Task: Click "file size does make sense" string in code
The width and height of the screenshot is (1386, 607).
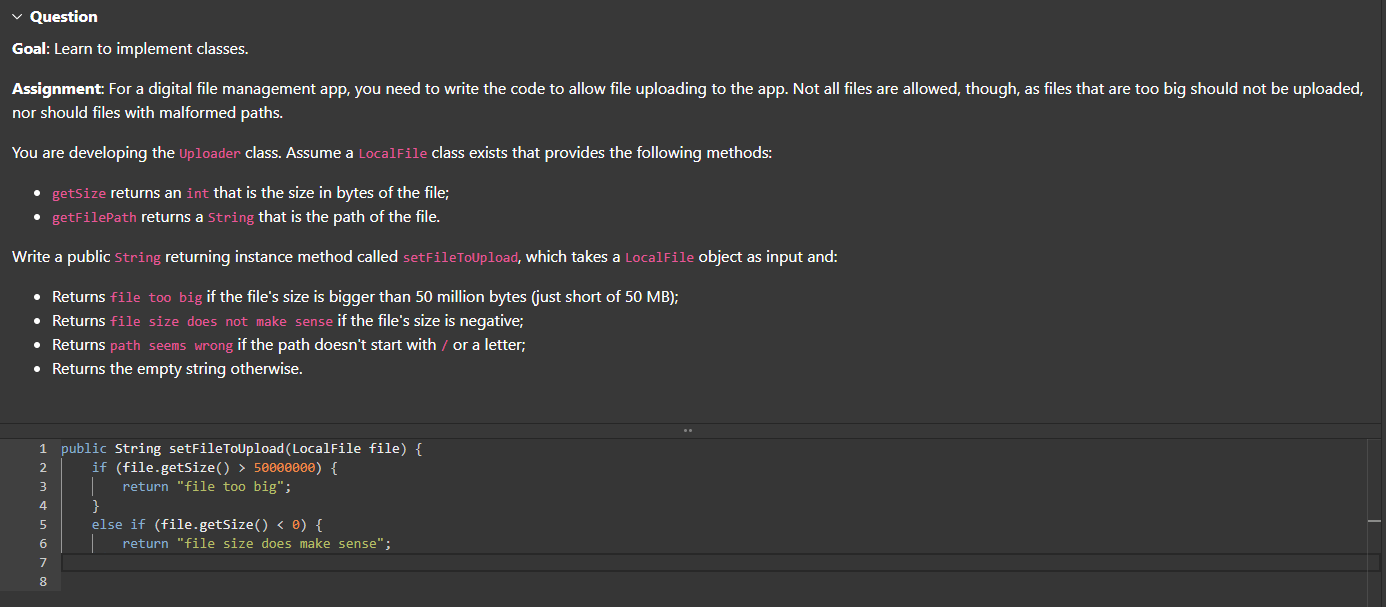Action: pos(279,544)
